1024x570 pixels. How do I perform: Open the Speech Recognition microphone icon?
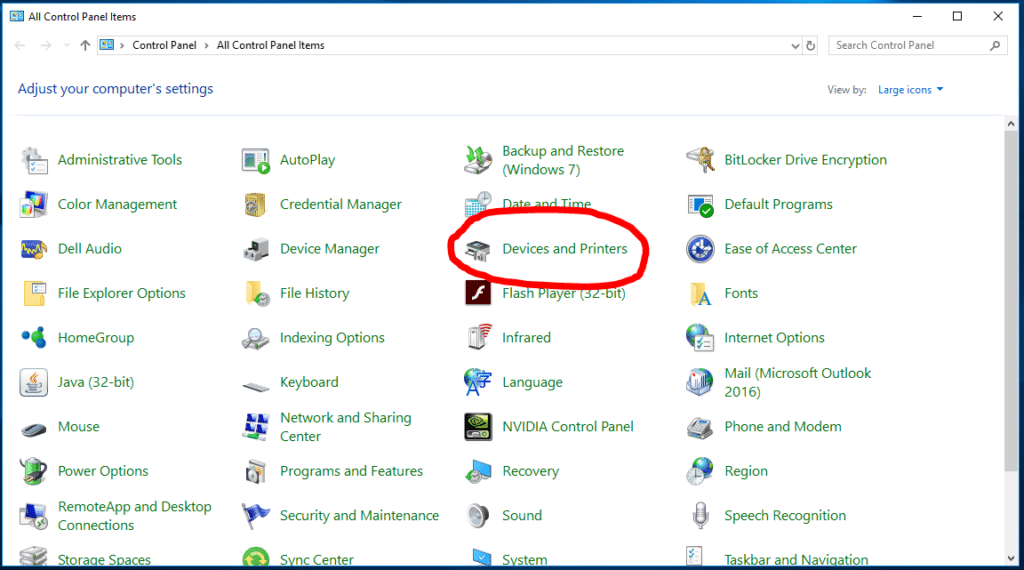pos(701,516)
